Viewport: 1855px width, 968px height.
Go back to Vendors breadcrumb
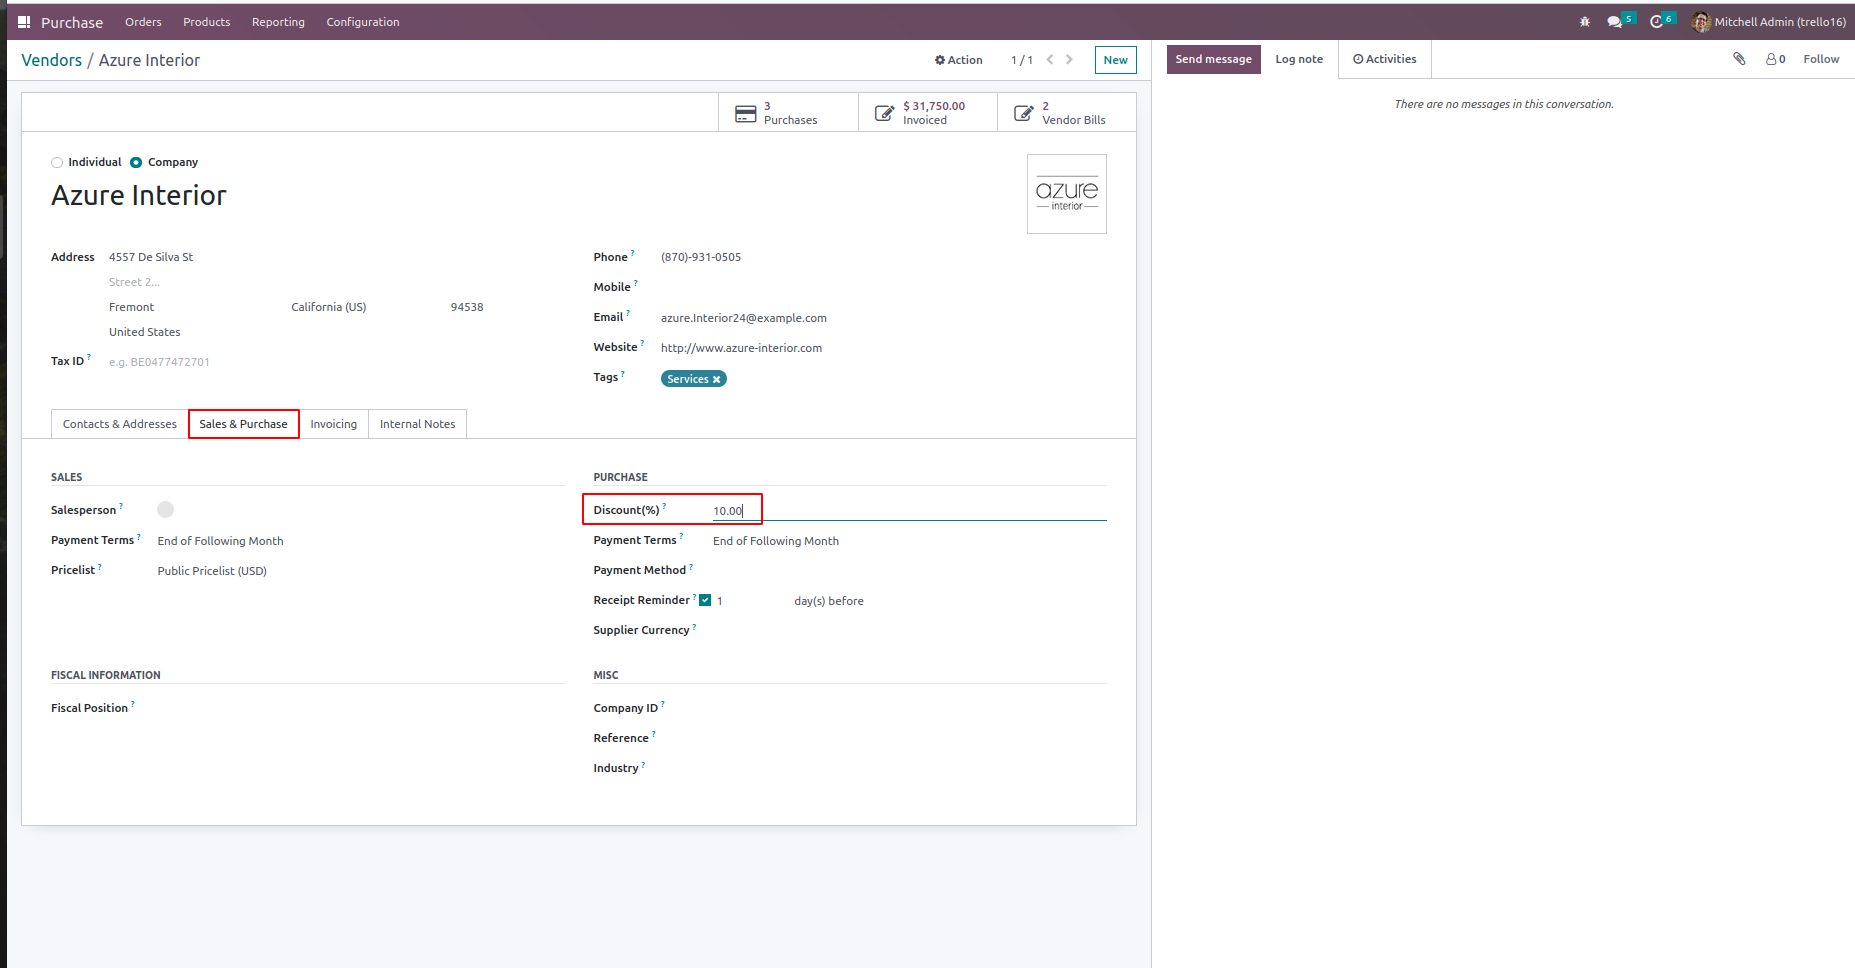point(52,60)
